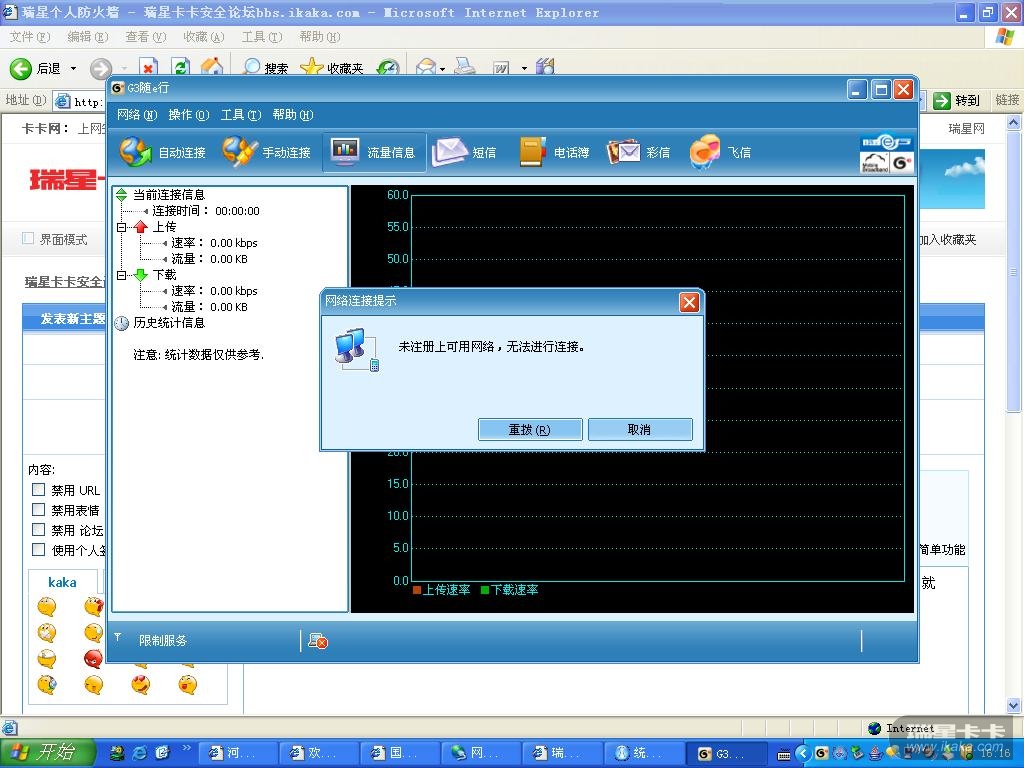Click the system tray clock
Screen dimensions: 1024x768
995,753
